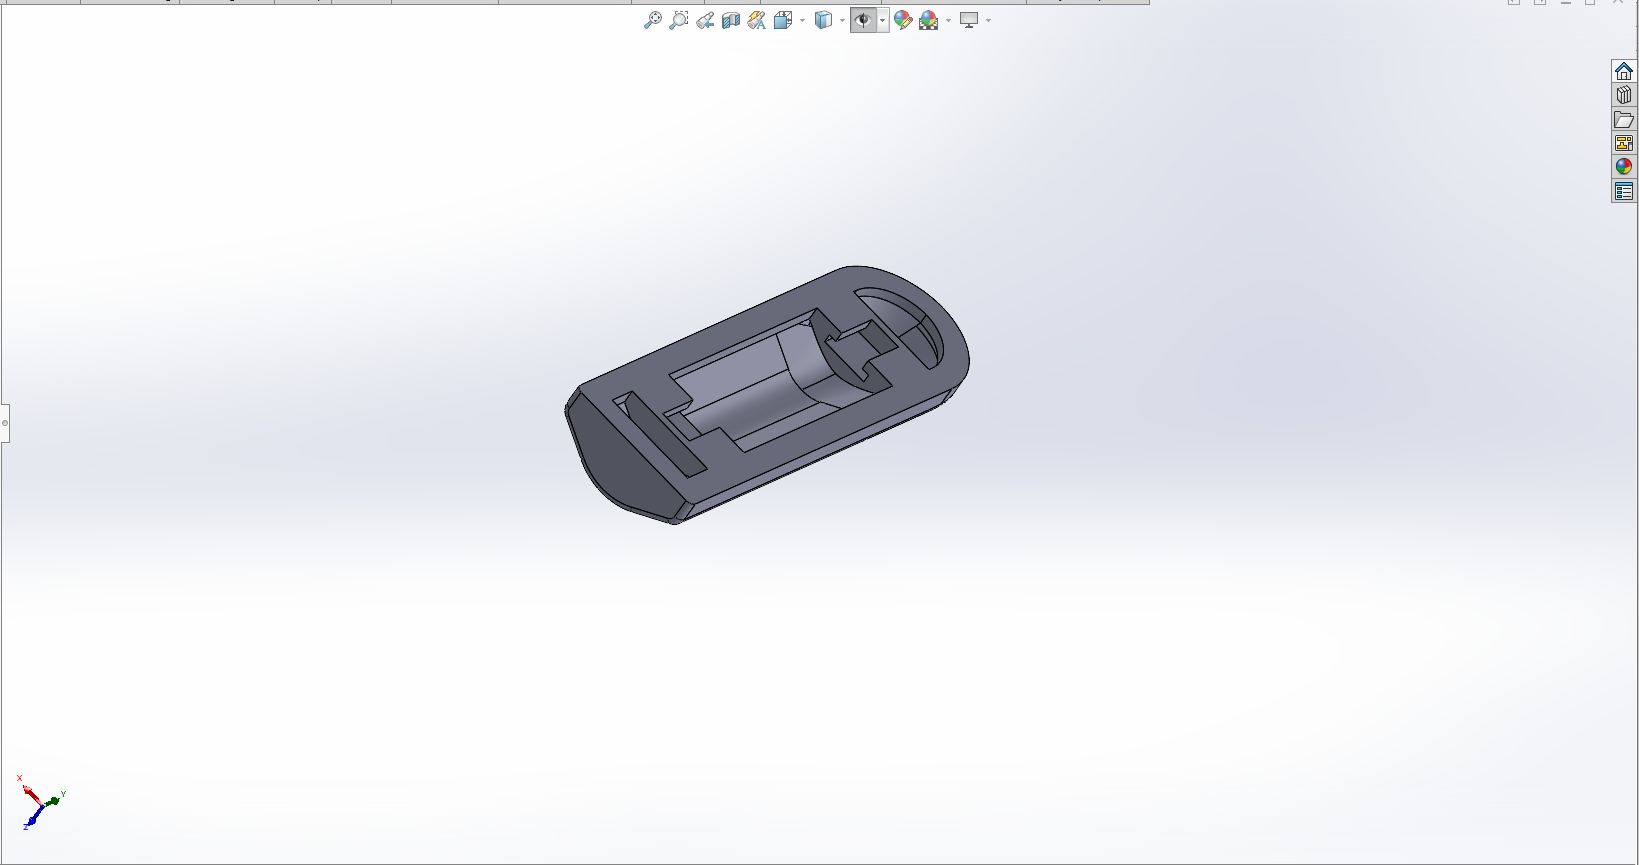Expand the Display Style dropdown arrow

[842, 21]
